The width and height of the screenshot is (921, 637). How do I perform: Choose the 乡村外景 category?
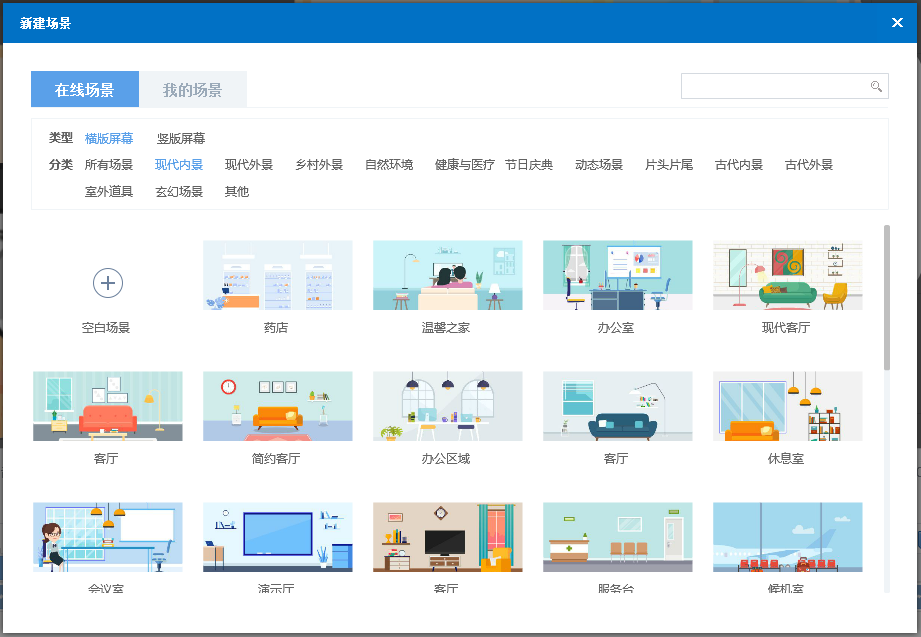coord(319,165)
